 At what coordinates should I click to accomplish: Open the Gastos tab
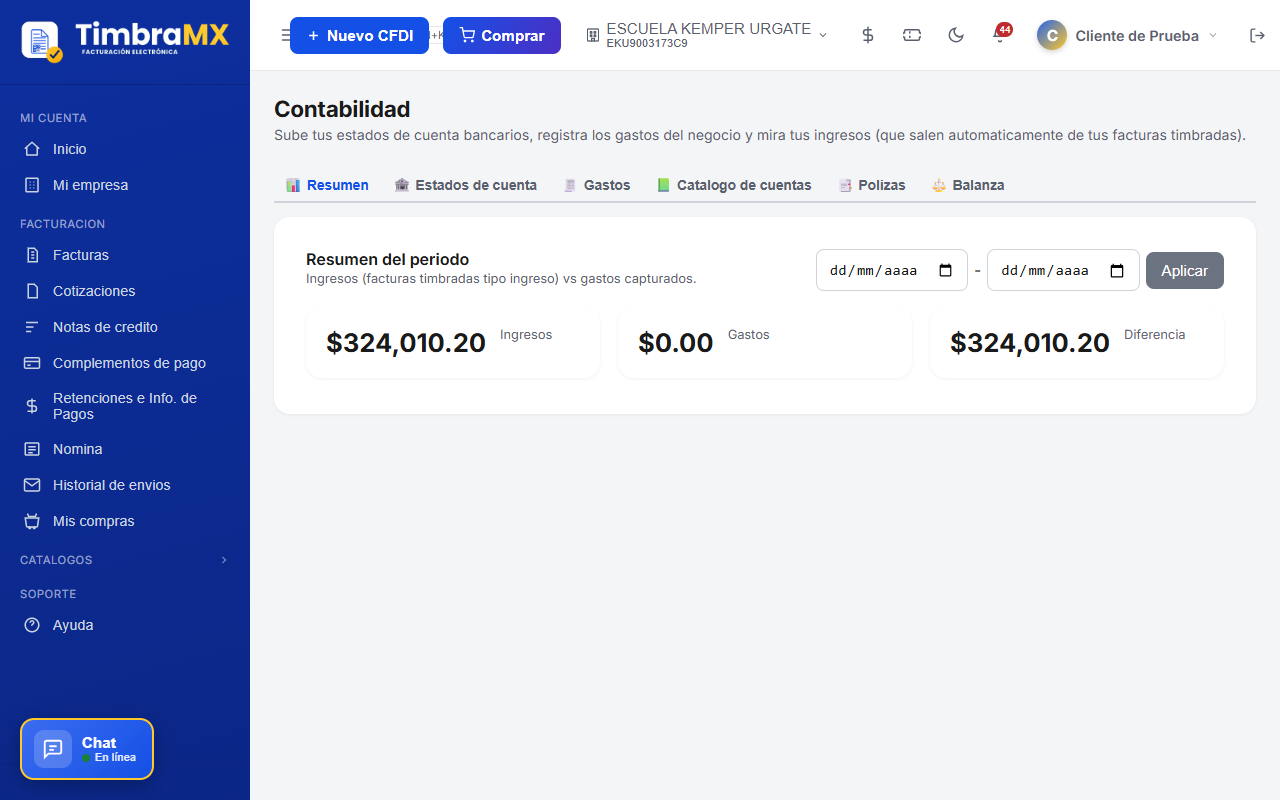[x=597, y=185]
